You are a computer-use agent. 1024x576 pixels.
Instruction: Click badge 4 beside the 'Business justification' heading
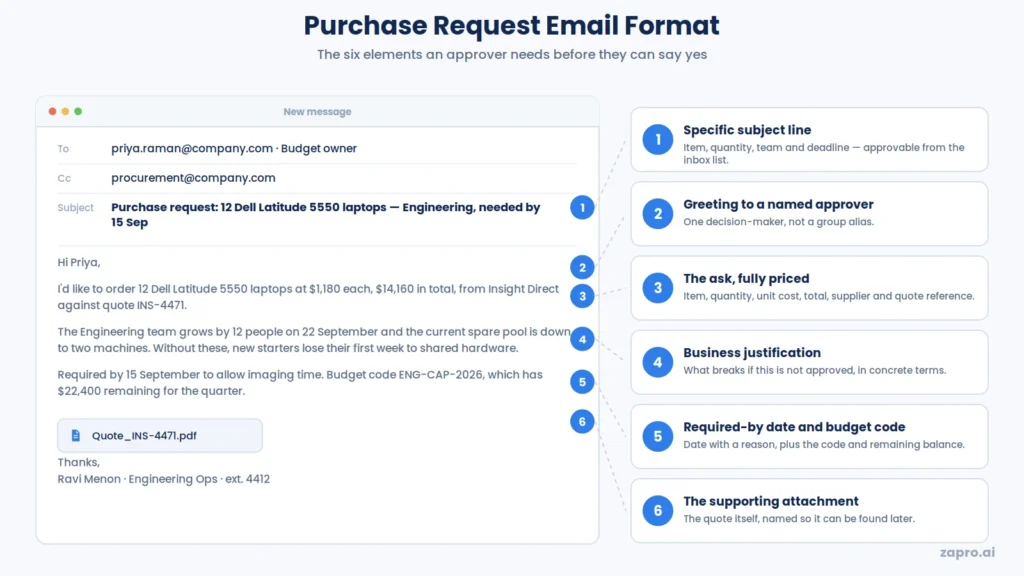click(658, 362)
